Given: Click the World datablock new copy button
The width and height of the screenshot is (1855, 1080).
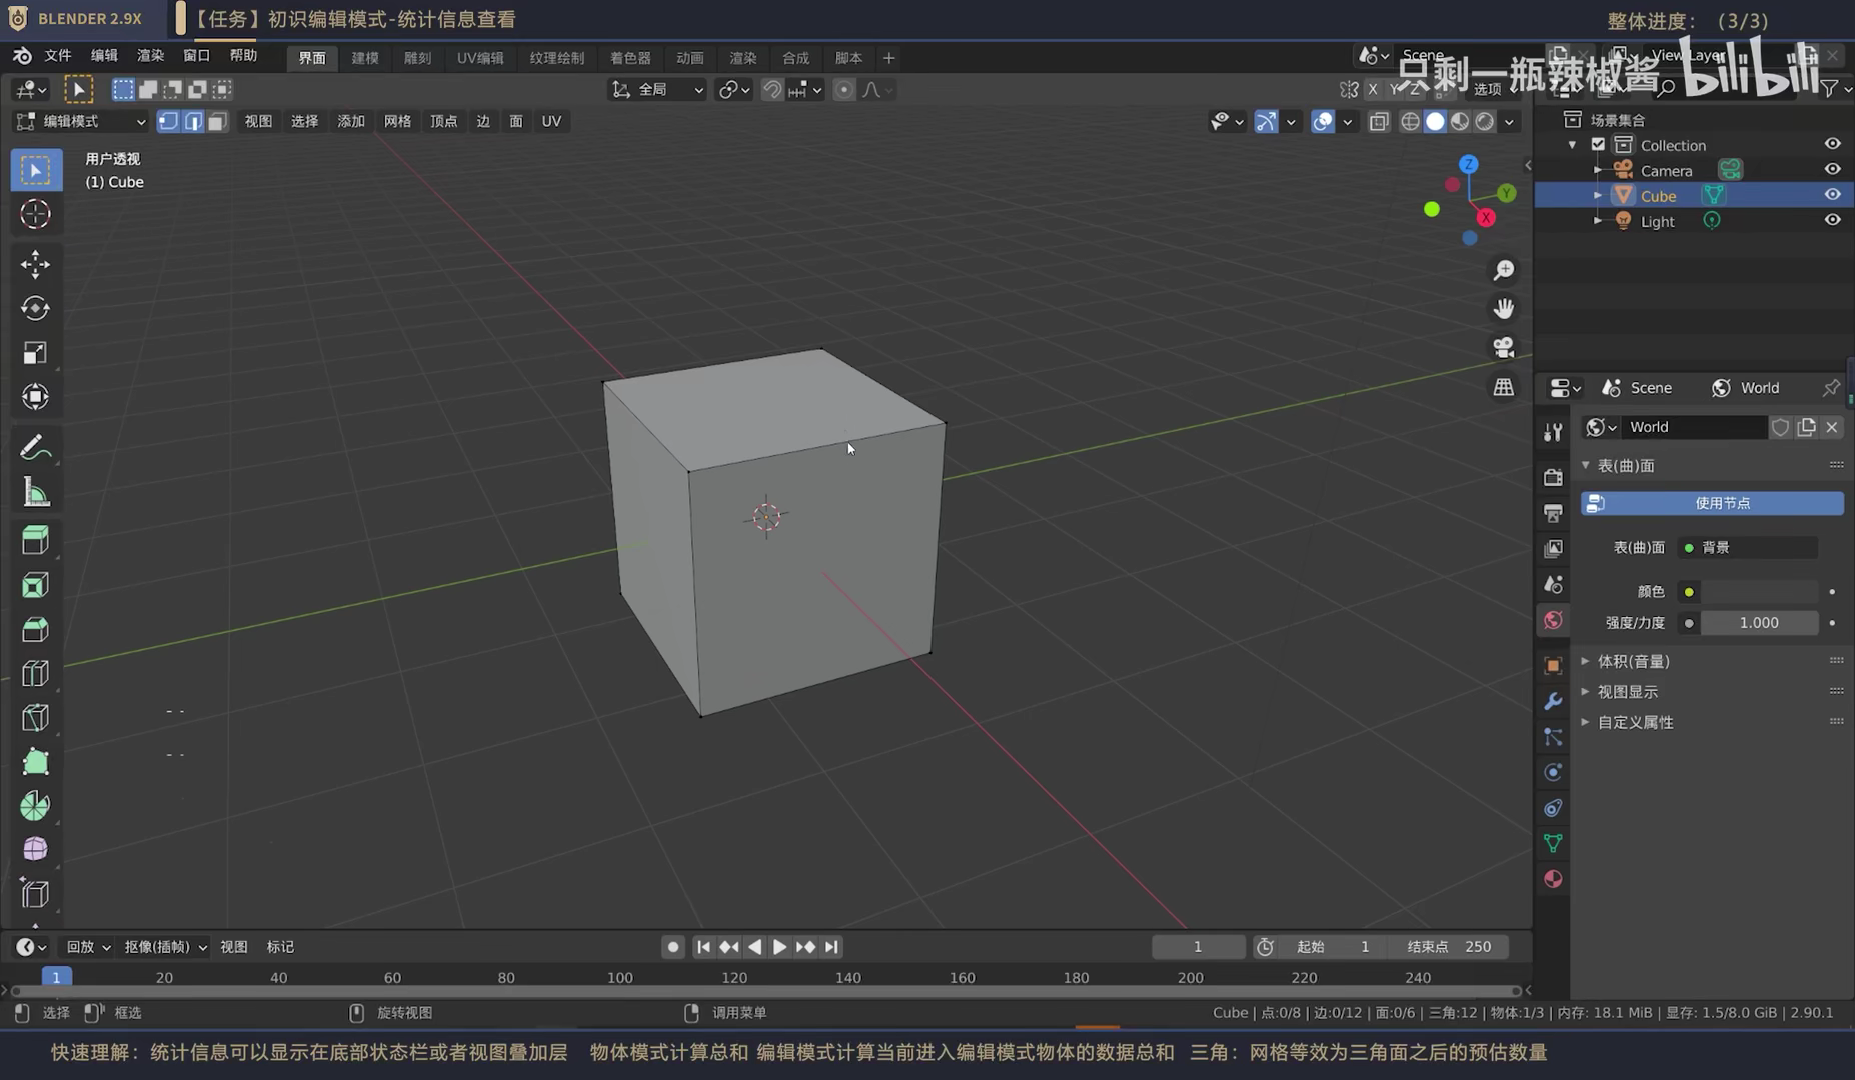Looking at the screenshot, I should coord(1806,427).
